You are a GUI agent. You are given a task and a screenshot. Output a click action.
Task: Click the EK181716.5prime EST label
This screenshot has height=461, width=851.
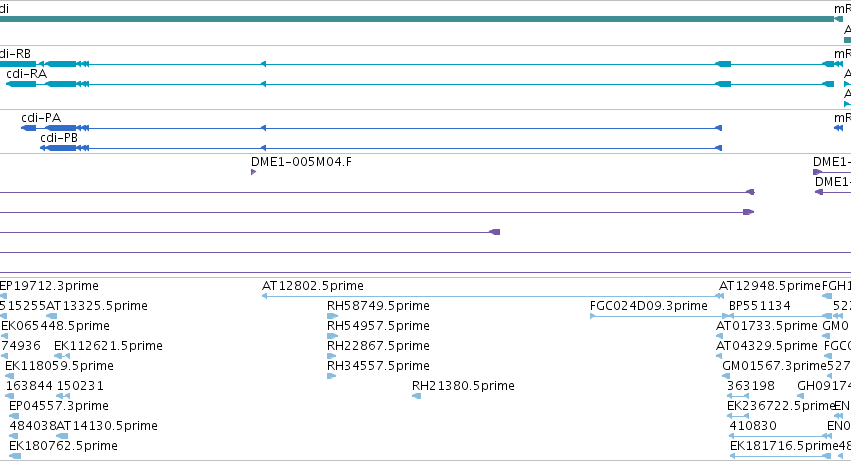click(x=784, y=446)
